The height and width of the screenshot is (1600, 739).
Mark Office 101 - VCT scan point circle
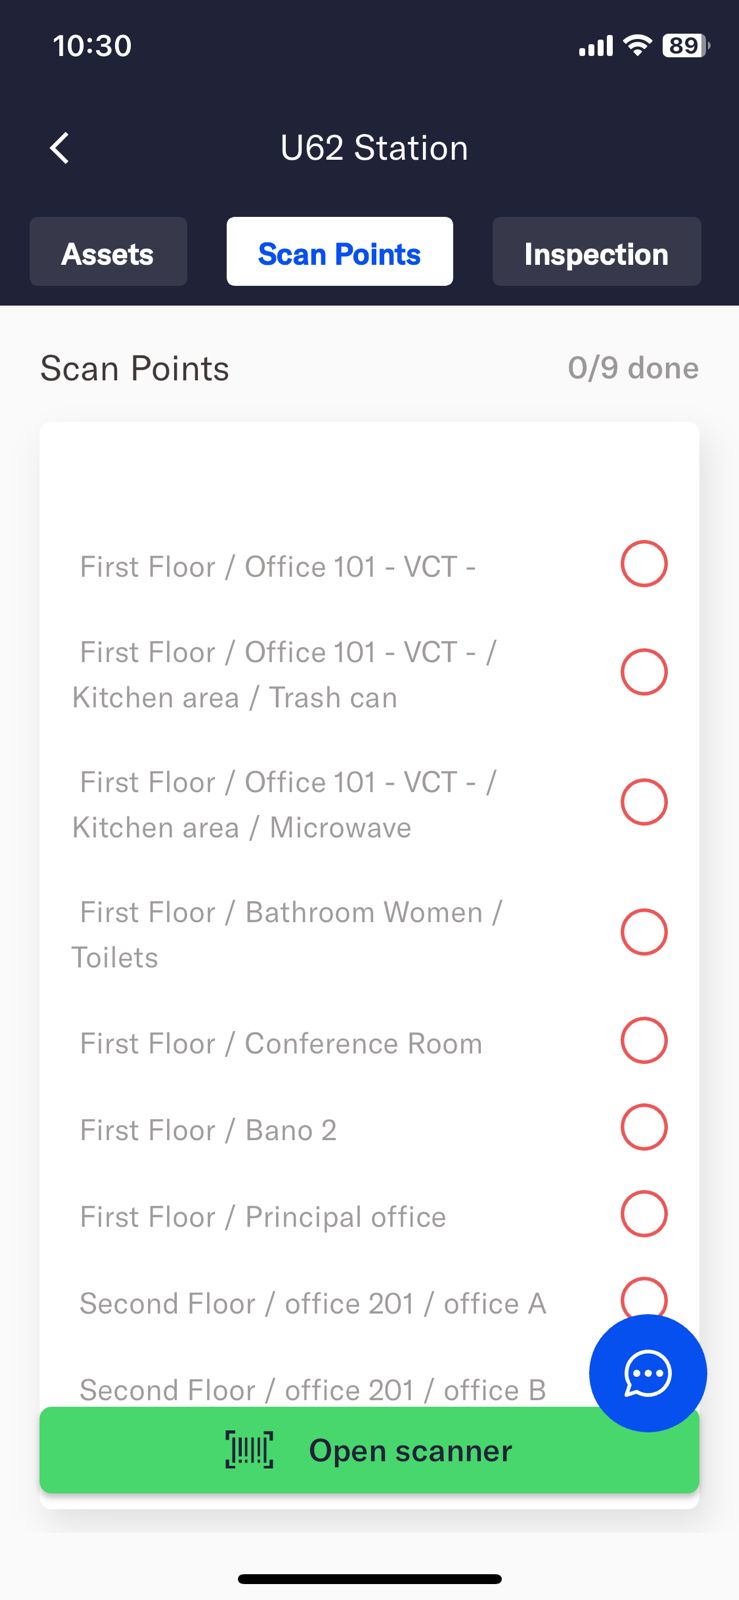point(643,564)
